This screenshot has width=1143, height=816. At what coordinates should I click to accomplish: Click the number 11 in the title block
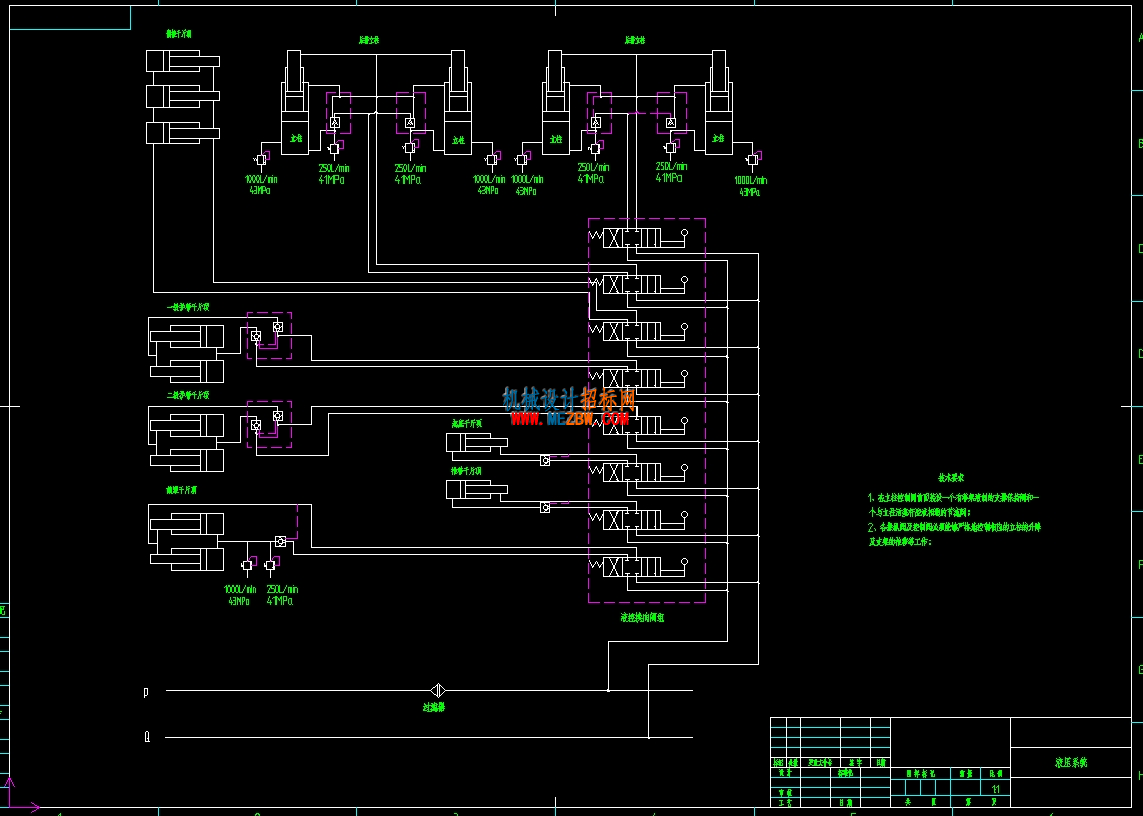click(x=996, y=789)
